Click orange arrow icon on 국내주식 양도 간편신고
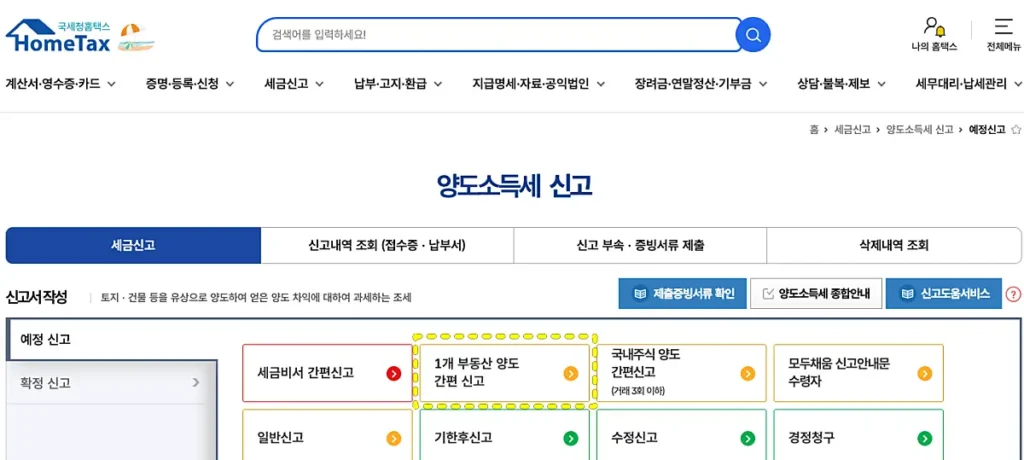 tap(748, 373)
